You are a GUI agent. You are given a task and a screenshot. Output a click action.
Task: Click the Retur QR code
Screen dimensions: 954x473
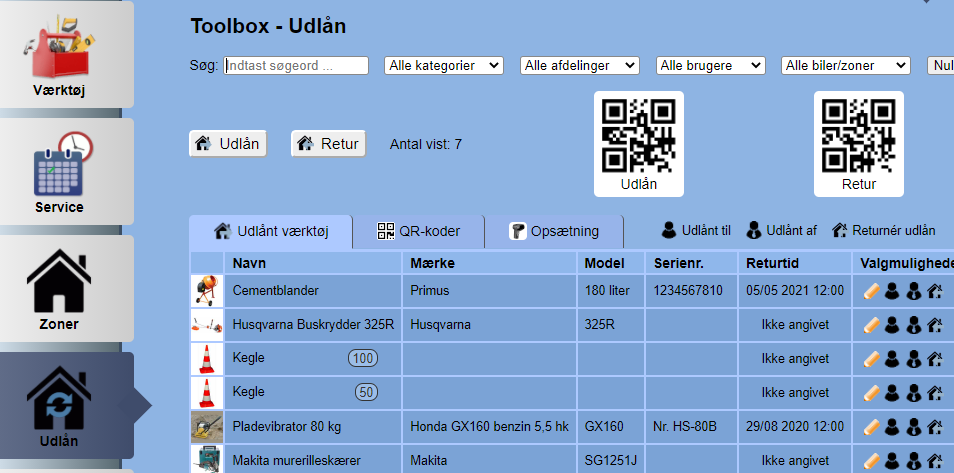pos(858,144)
